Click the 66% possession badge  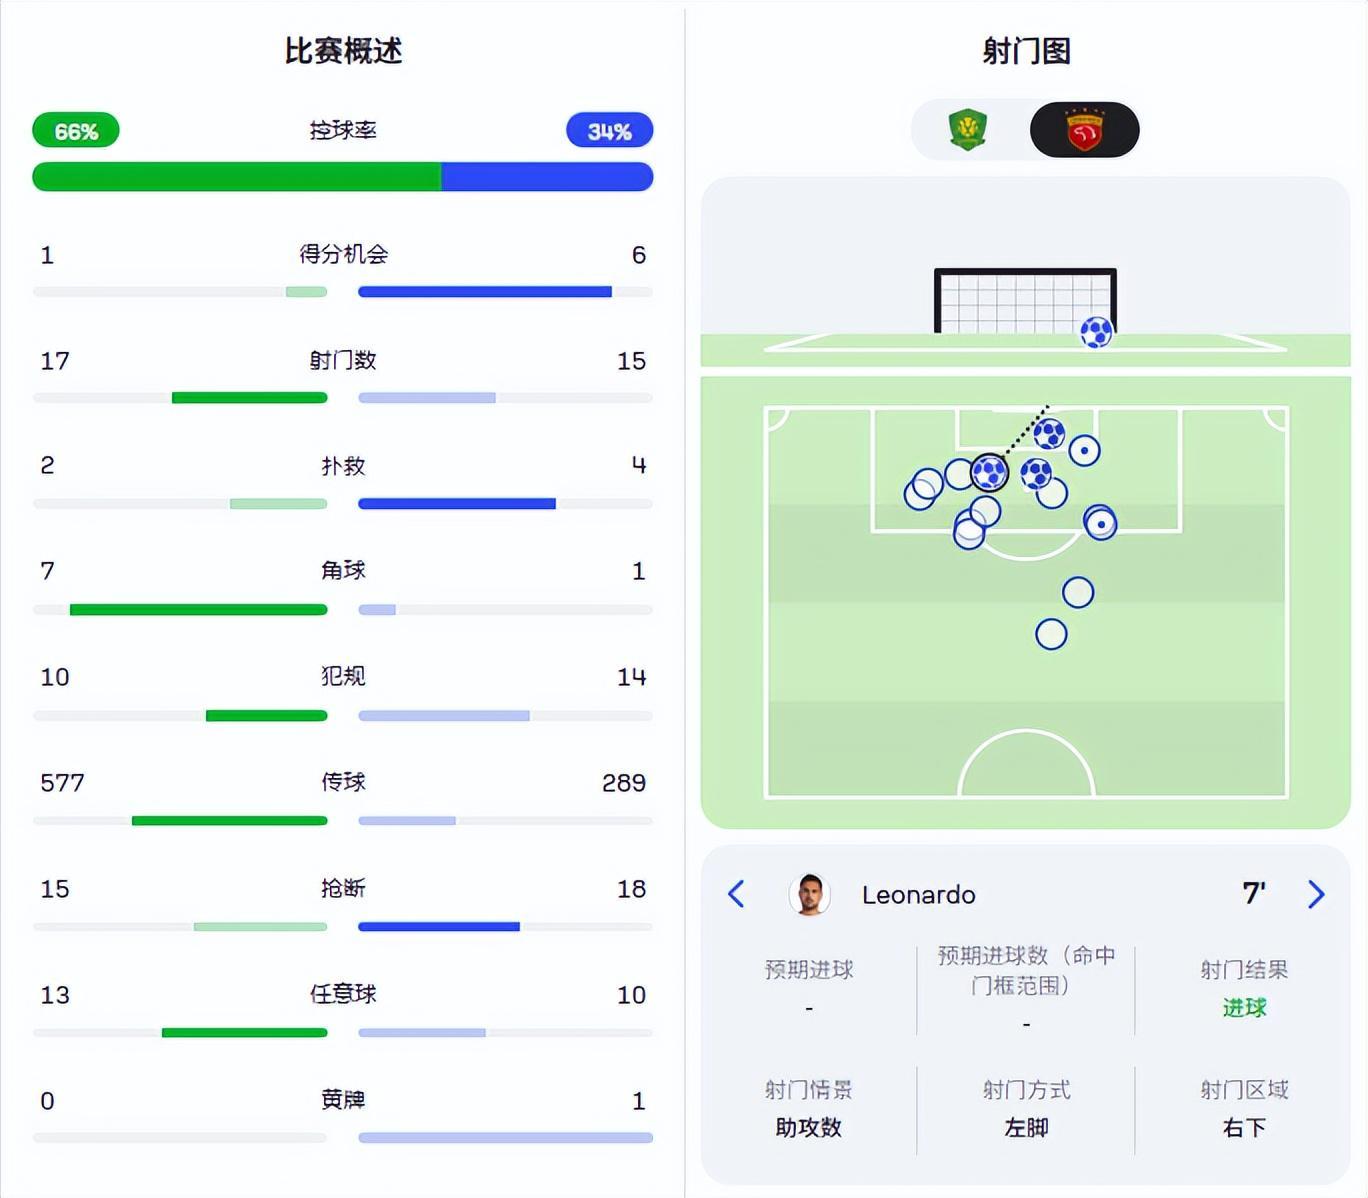tap(76, 131)
